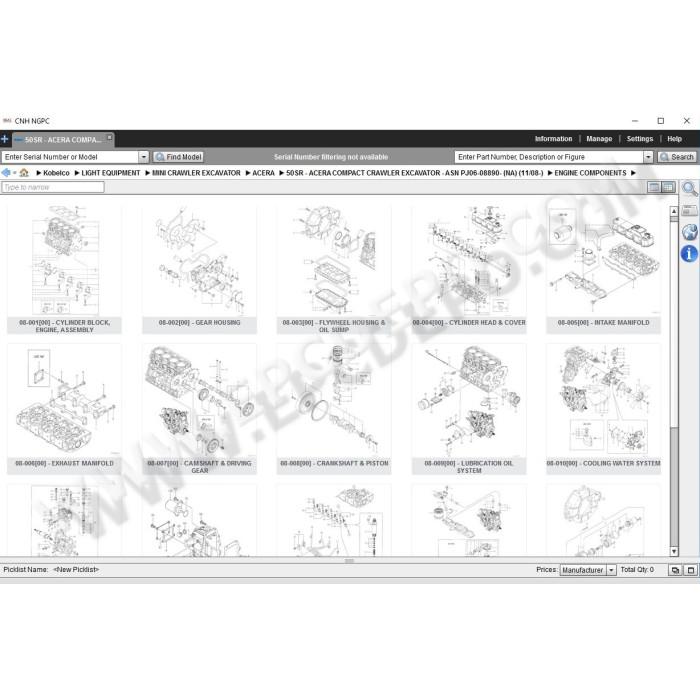Open 08-001[00] CYLINDER BLOCK, ENGINE, ASSEMBLY thumbnail
The width and height of the screenshot is (700, 700).
click(64, 269)
